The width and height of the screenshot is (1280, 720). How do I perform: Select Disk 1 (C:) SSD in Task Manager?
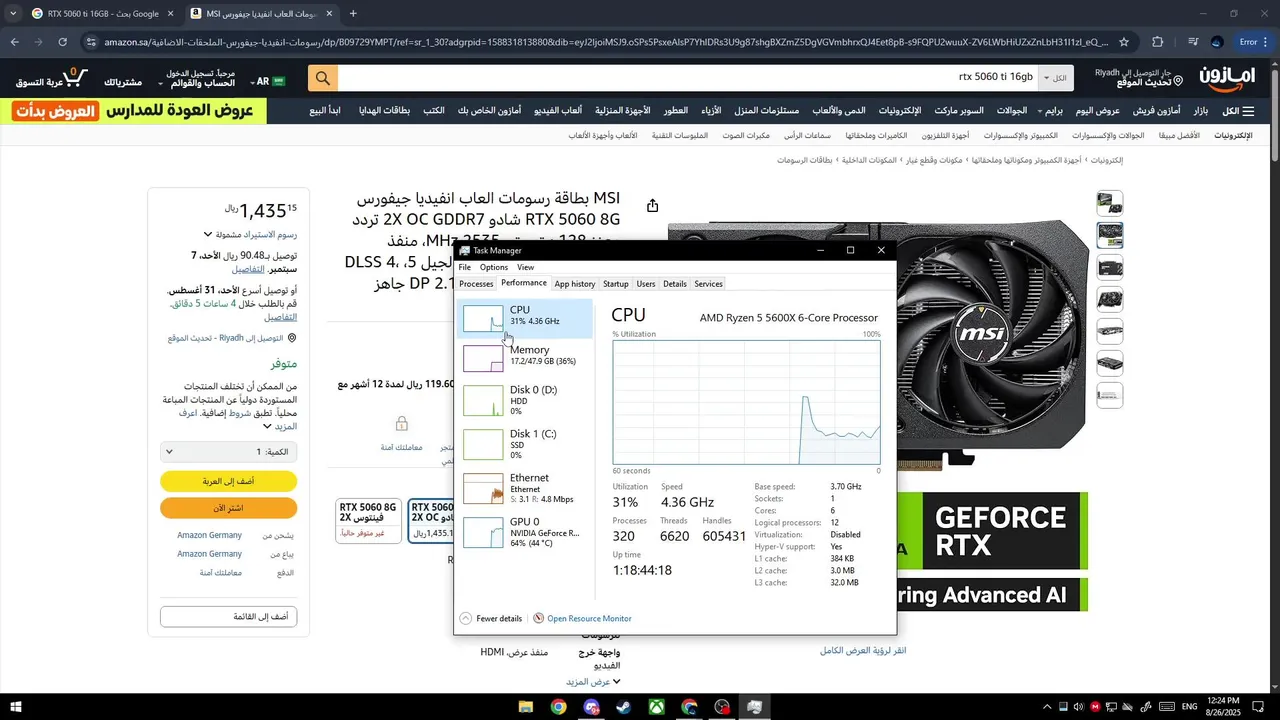click(x=525, y=443)
